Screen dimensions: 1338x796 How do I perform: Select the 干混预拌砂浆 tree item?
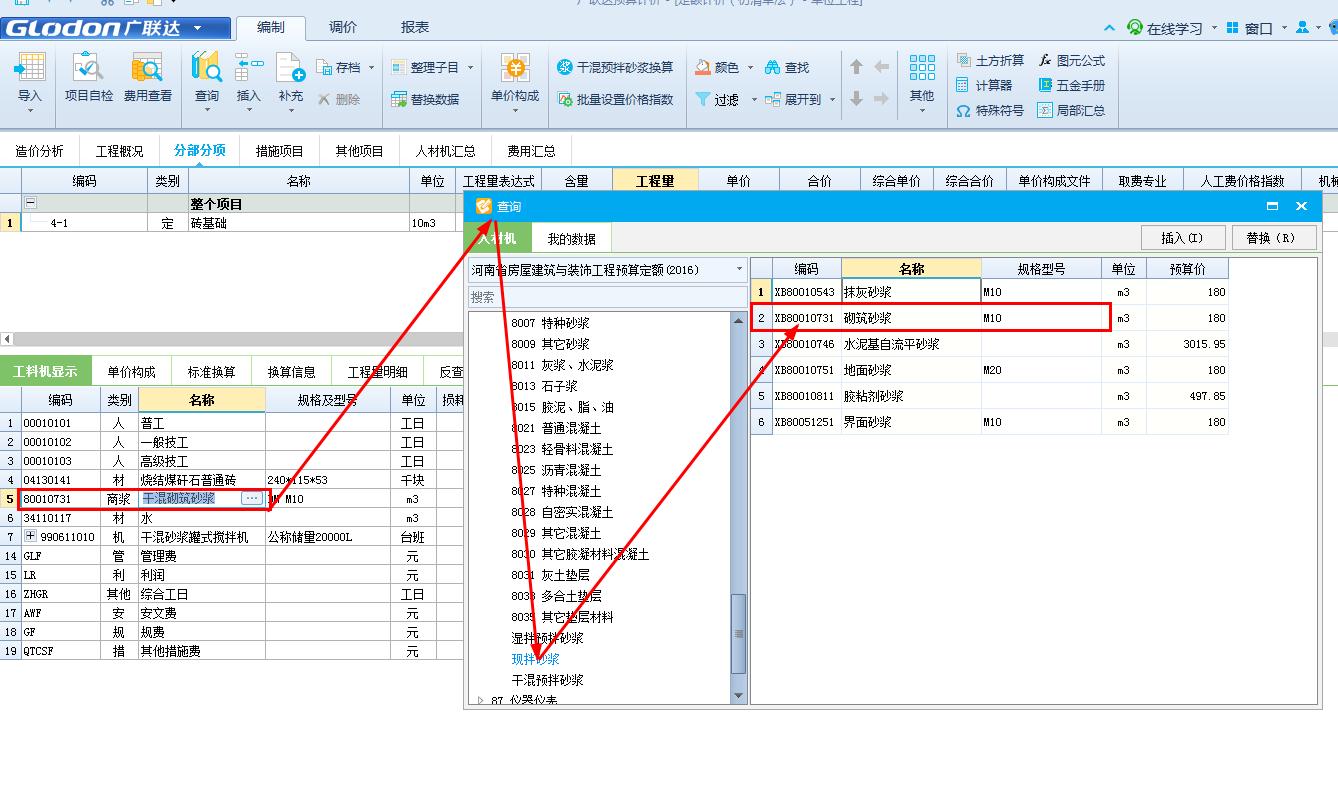click(x=548, y=680)
